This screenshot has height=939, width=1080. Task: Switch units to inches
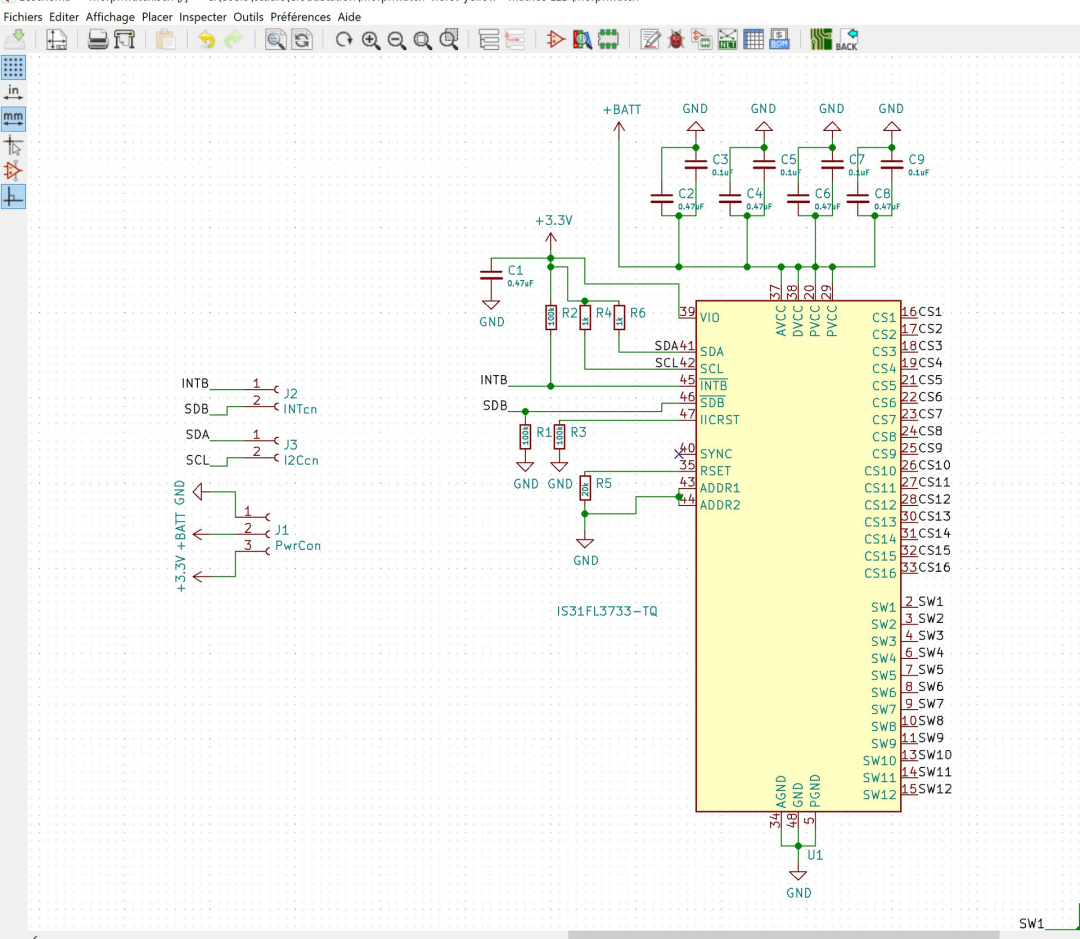click(x=12, y=93)
